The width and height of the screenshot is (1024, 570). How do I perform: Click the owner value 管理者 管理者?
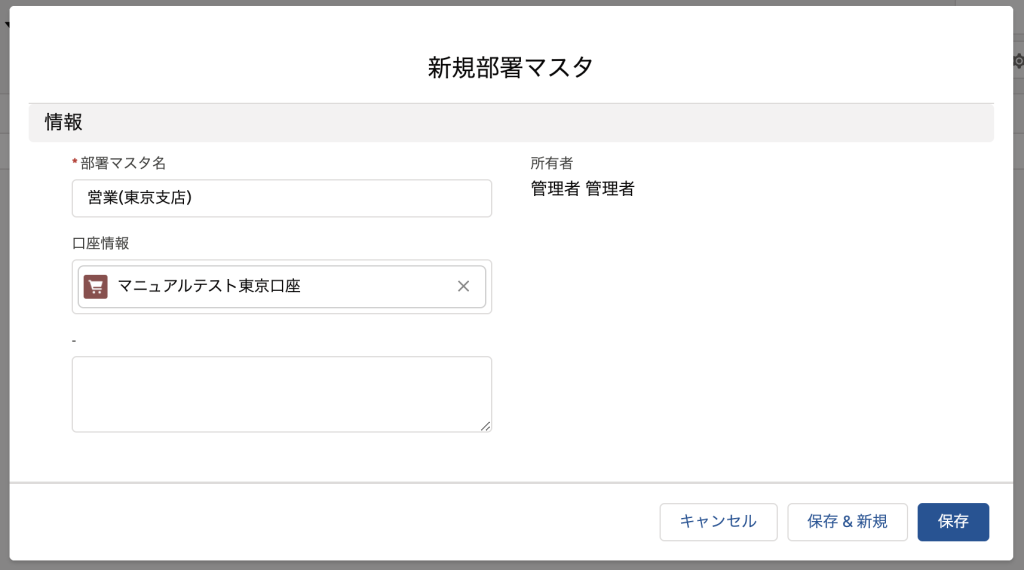582,189
